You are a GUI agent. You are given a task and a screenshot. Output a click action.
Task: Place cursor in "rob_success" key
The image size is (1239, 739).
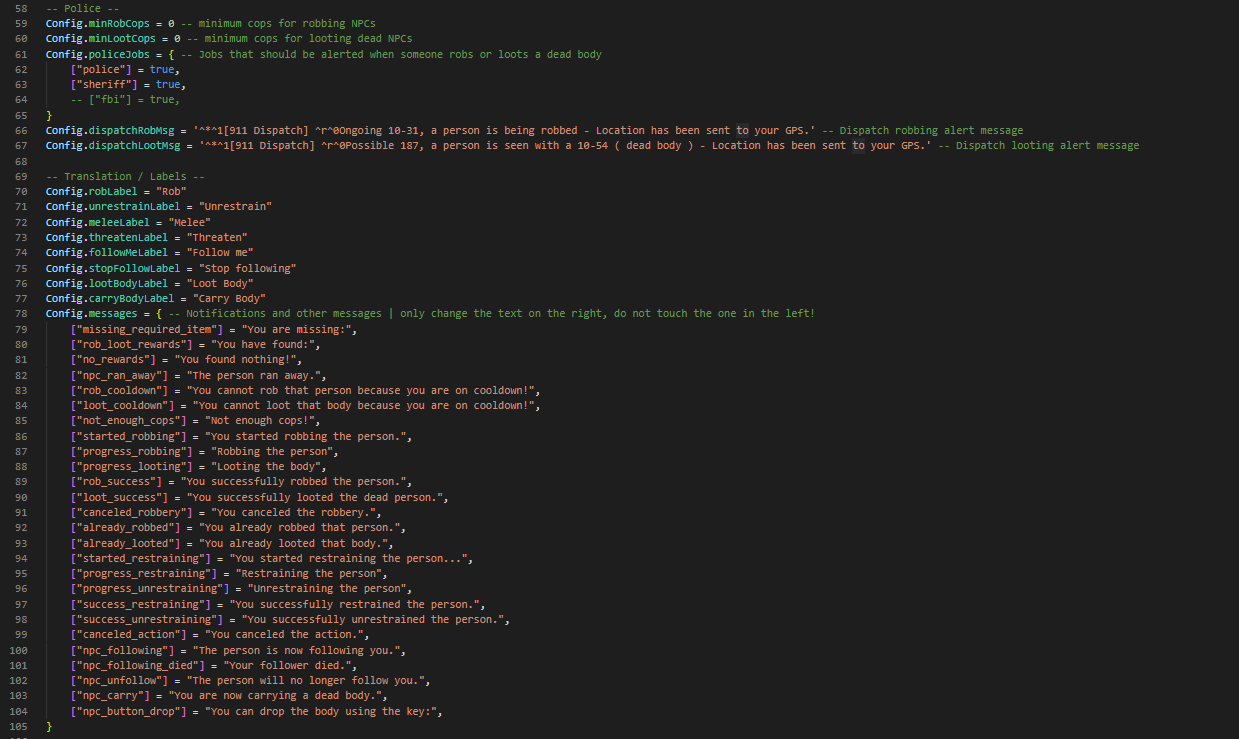[x=116, y=481]
